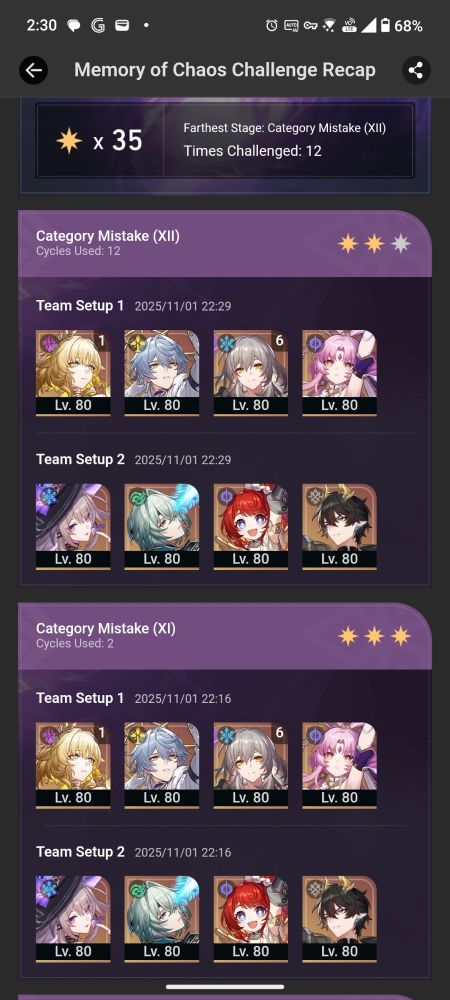
Task: Open Category Mistake (XII) stage header
Action: (225, 243)
